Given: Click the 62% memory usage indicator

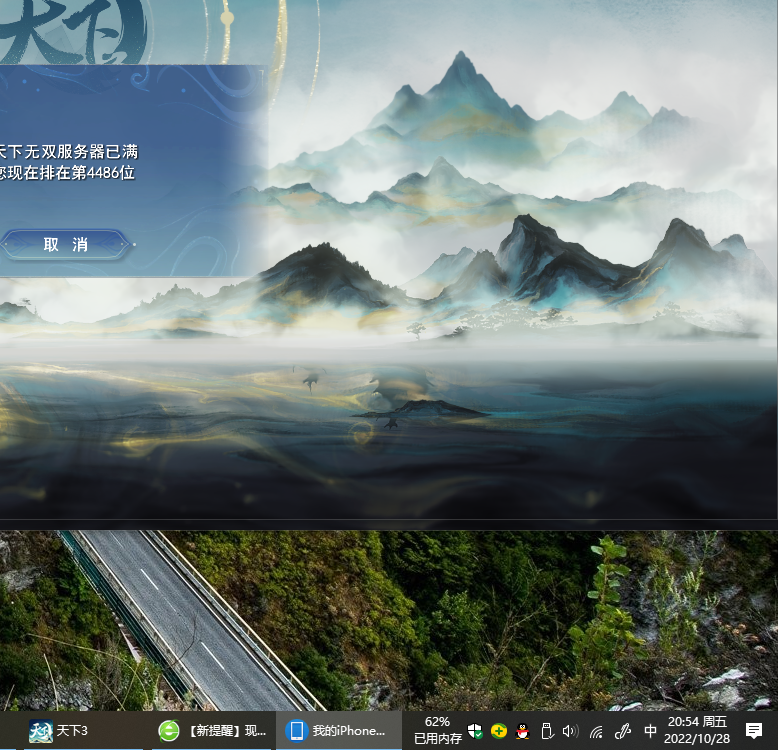Looking at the screenshot, I should tap(437, 730).
